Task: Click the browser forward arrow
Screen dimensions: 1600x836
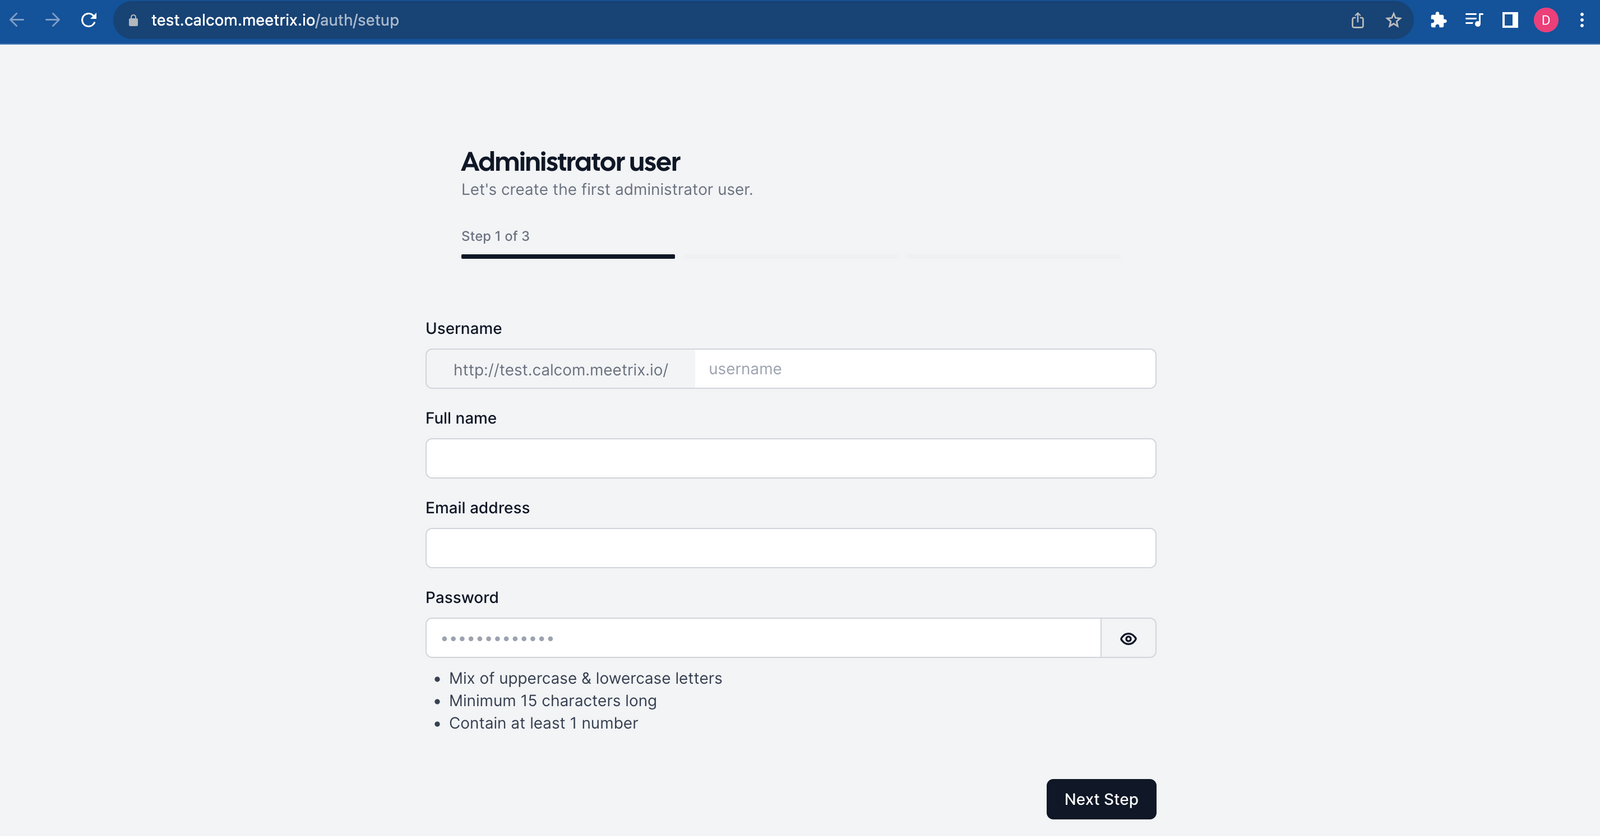Action: [53, 20]
